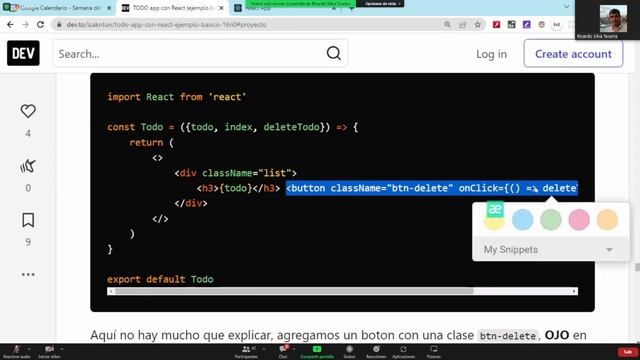This screenshot has height=360, width=640.
Task: Click the div className="list" code line
Action: tap(236, 173)
